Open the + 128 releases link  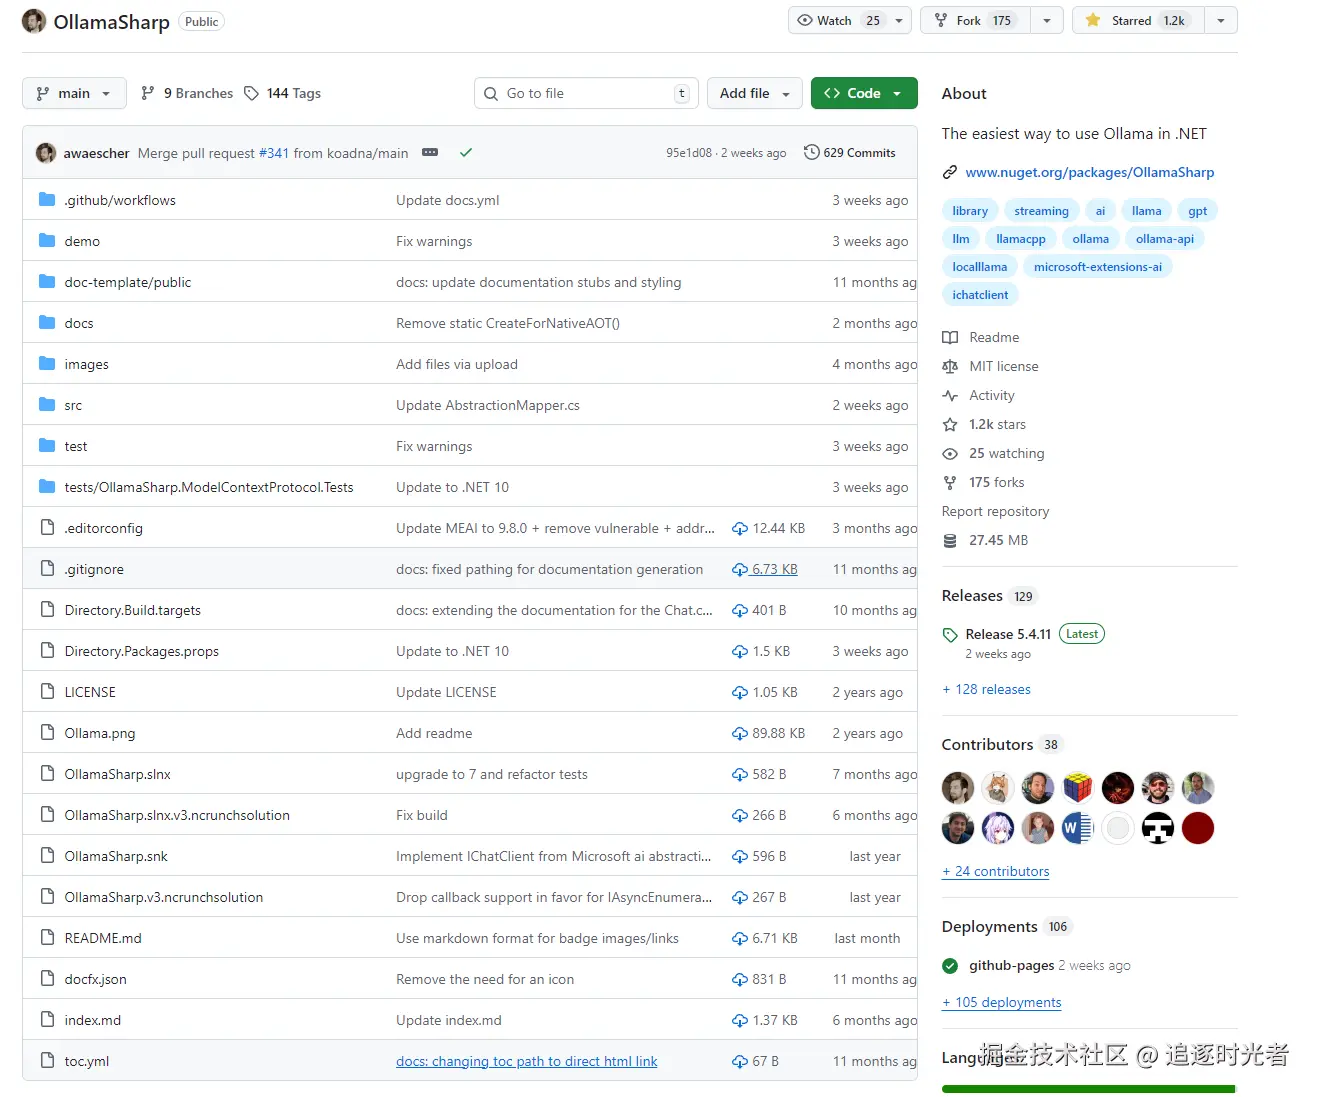pyautogui.click(x=986, y=690)
